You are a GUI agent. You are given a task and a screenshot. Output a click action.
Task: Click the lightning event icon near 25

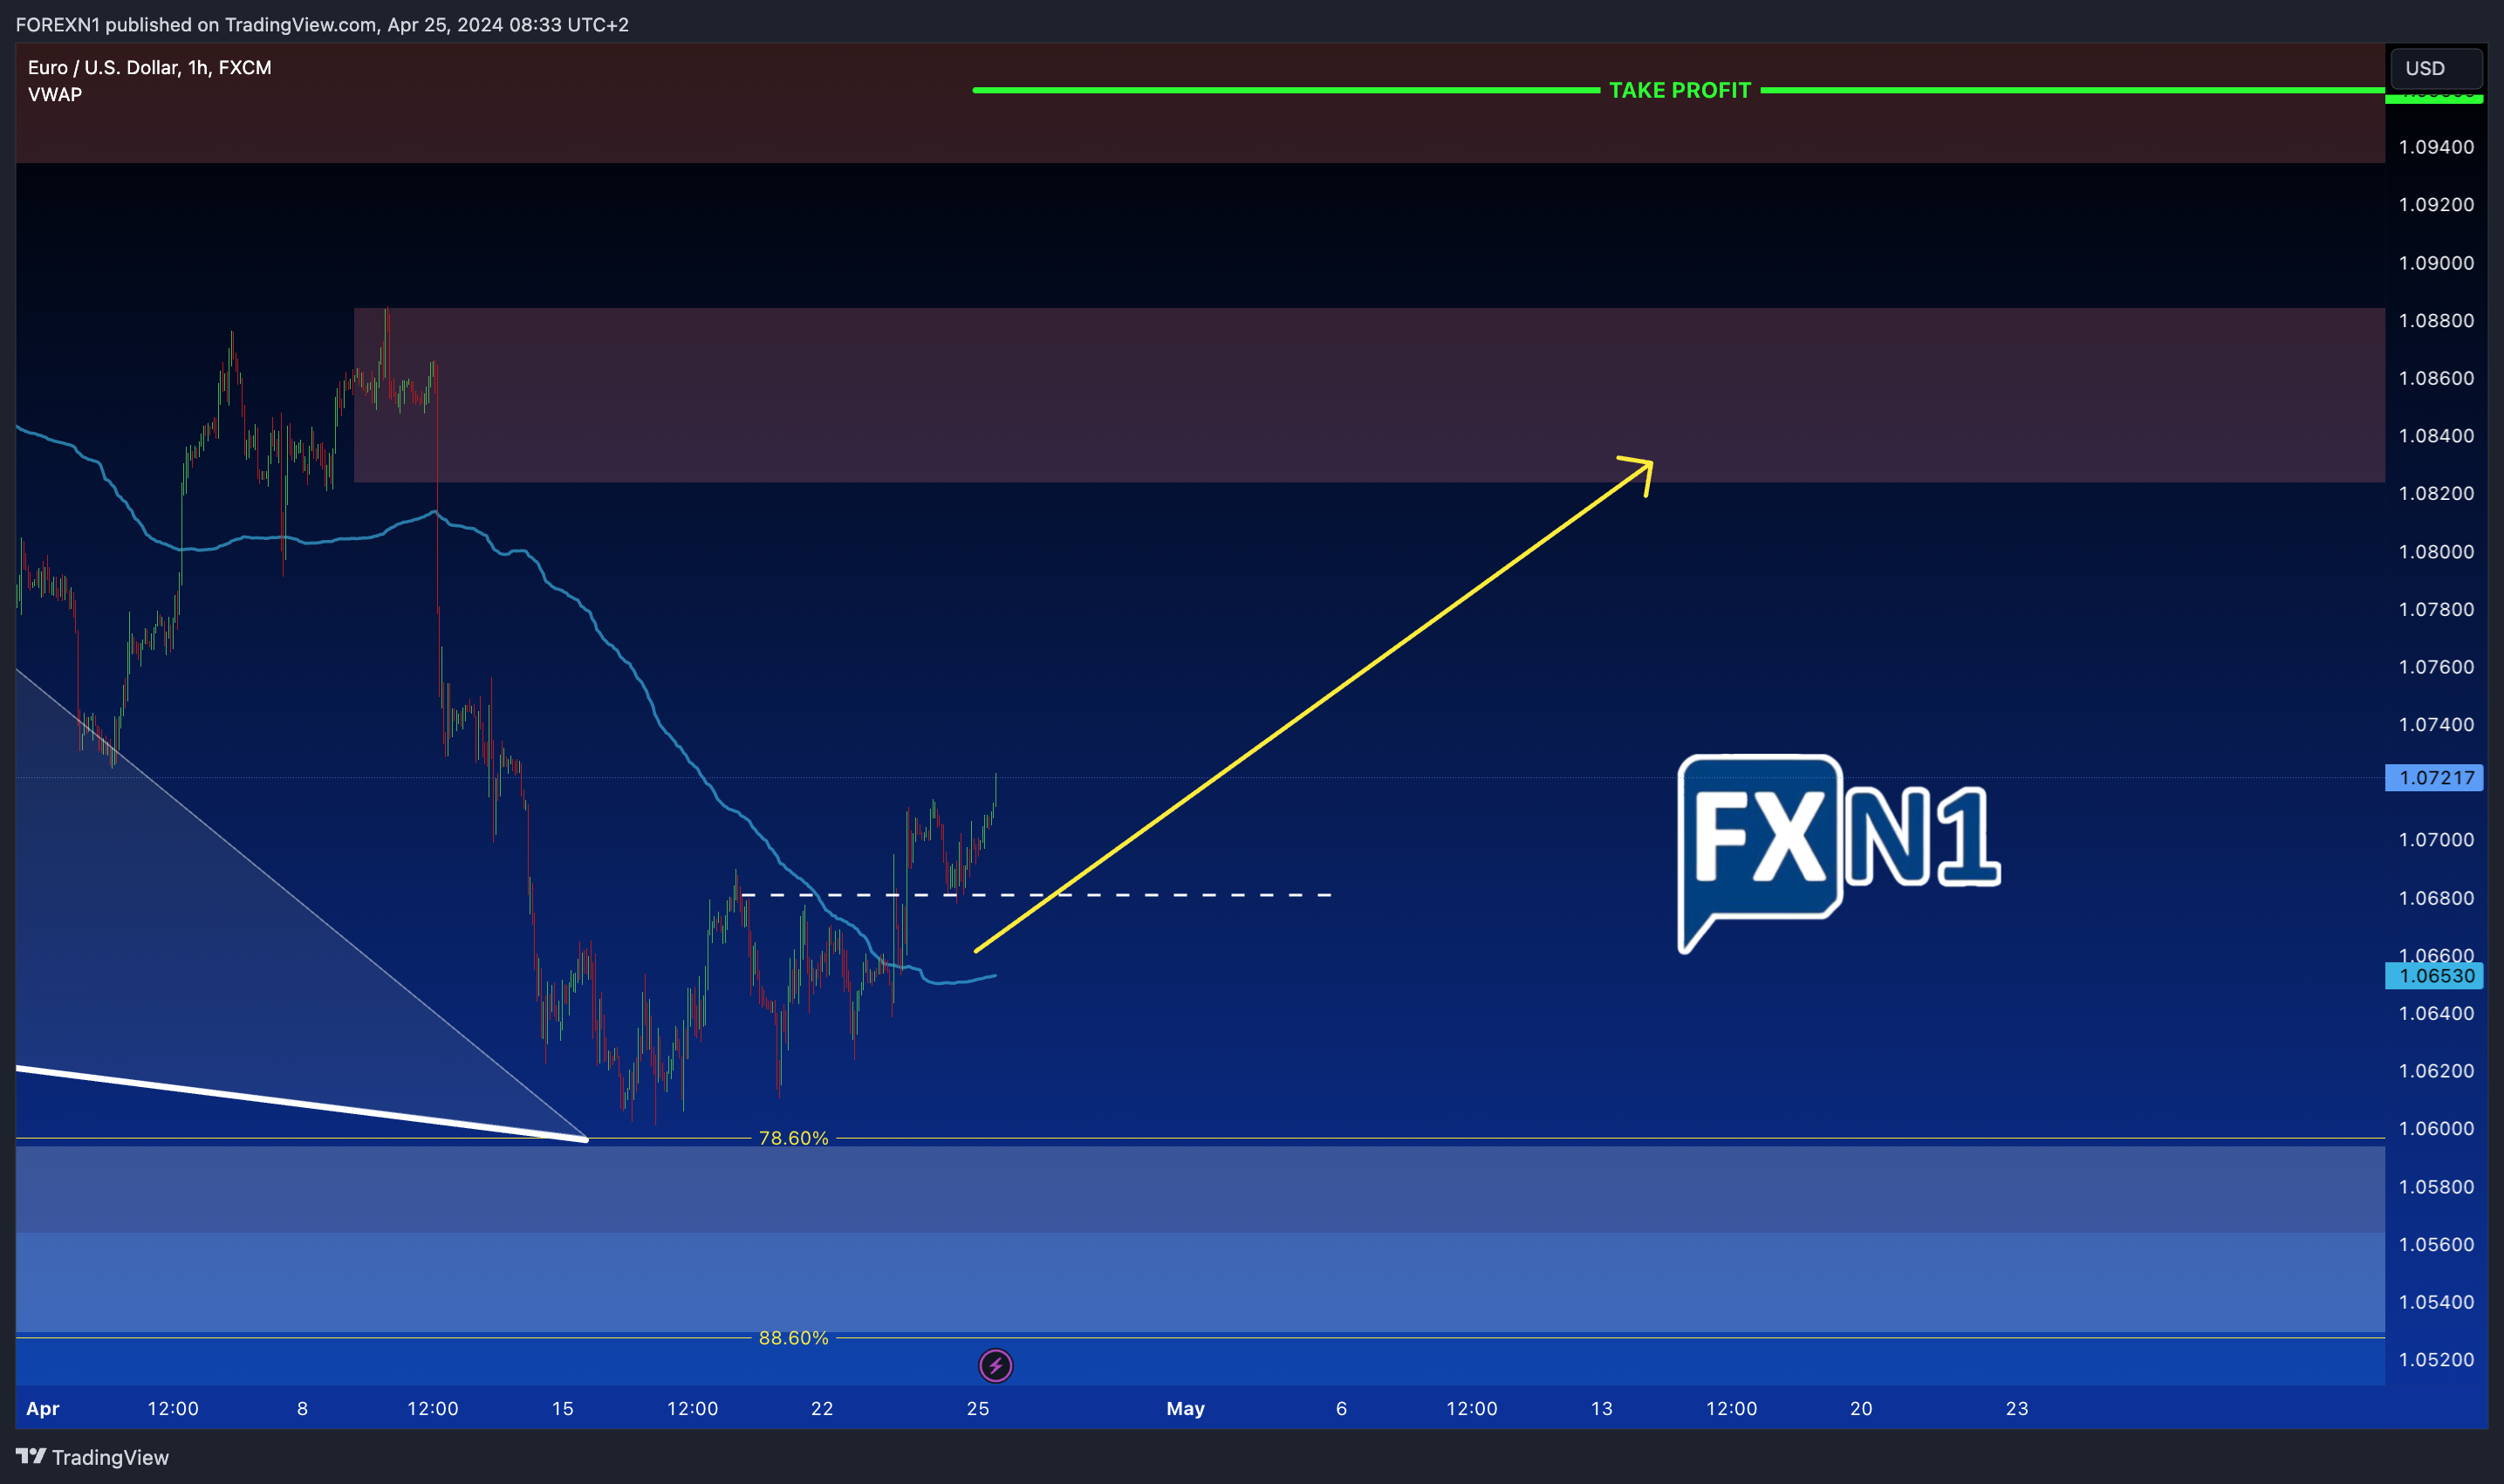[995, 1365]
